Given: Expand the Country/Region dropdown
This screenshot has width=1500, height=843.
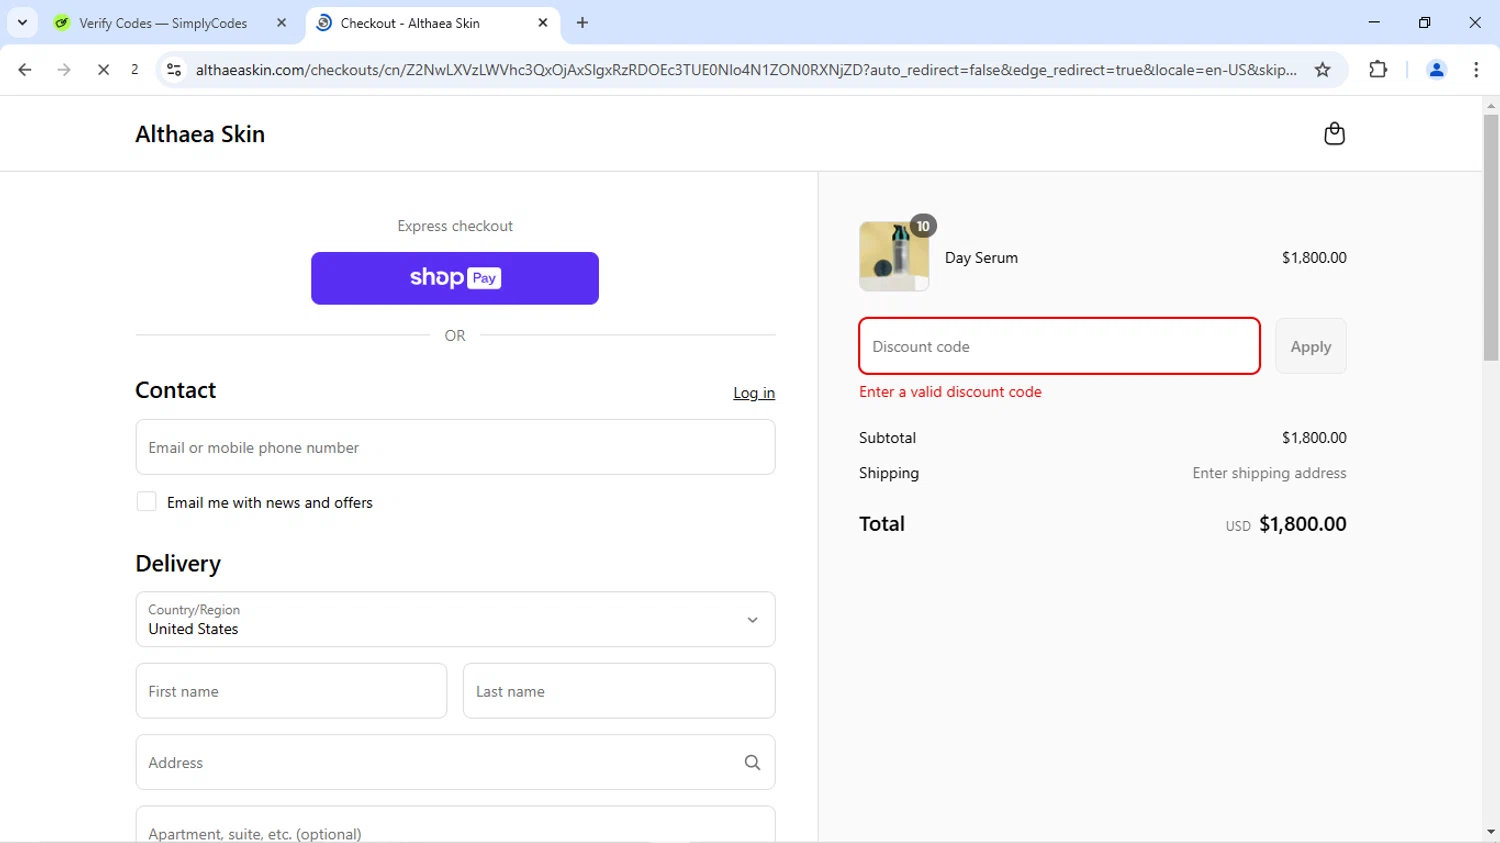Looking at the screenshot, I should pyautogui.click(x=455, y=619).
